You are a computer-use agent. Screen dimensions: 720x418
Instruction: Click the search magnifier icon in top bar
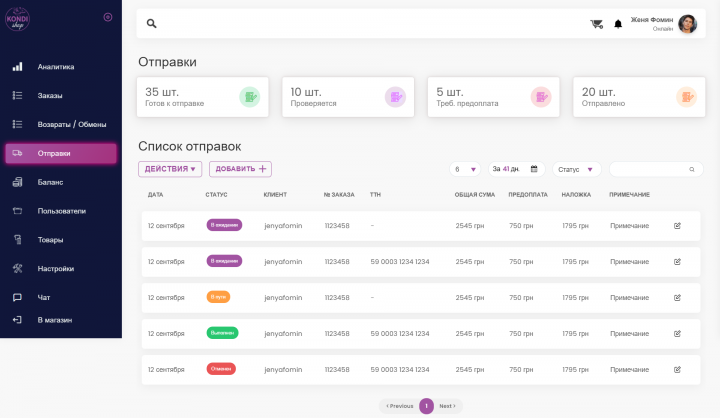tap(152, 23)
